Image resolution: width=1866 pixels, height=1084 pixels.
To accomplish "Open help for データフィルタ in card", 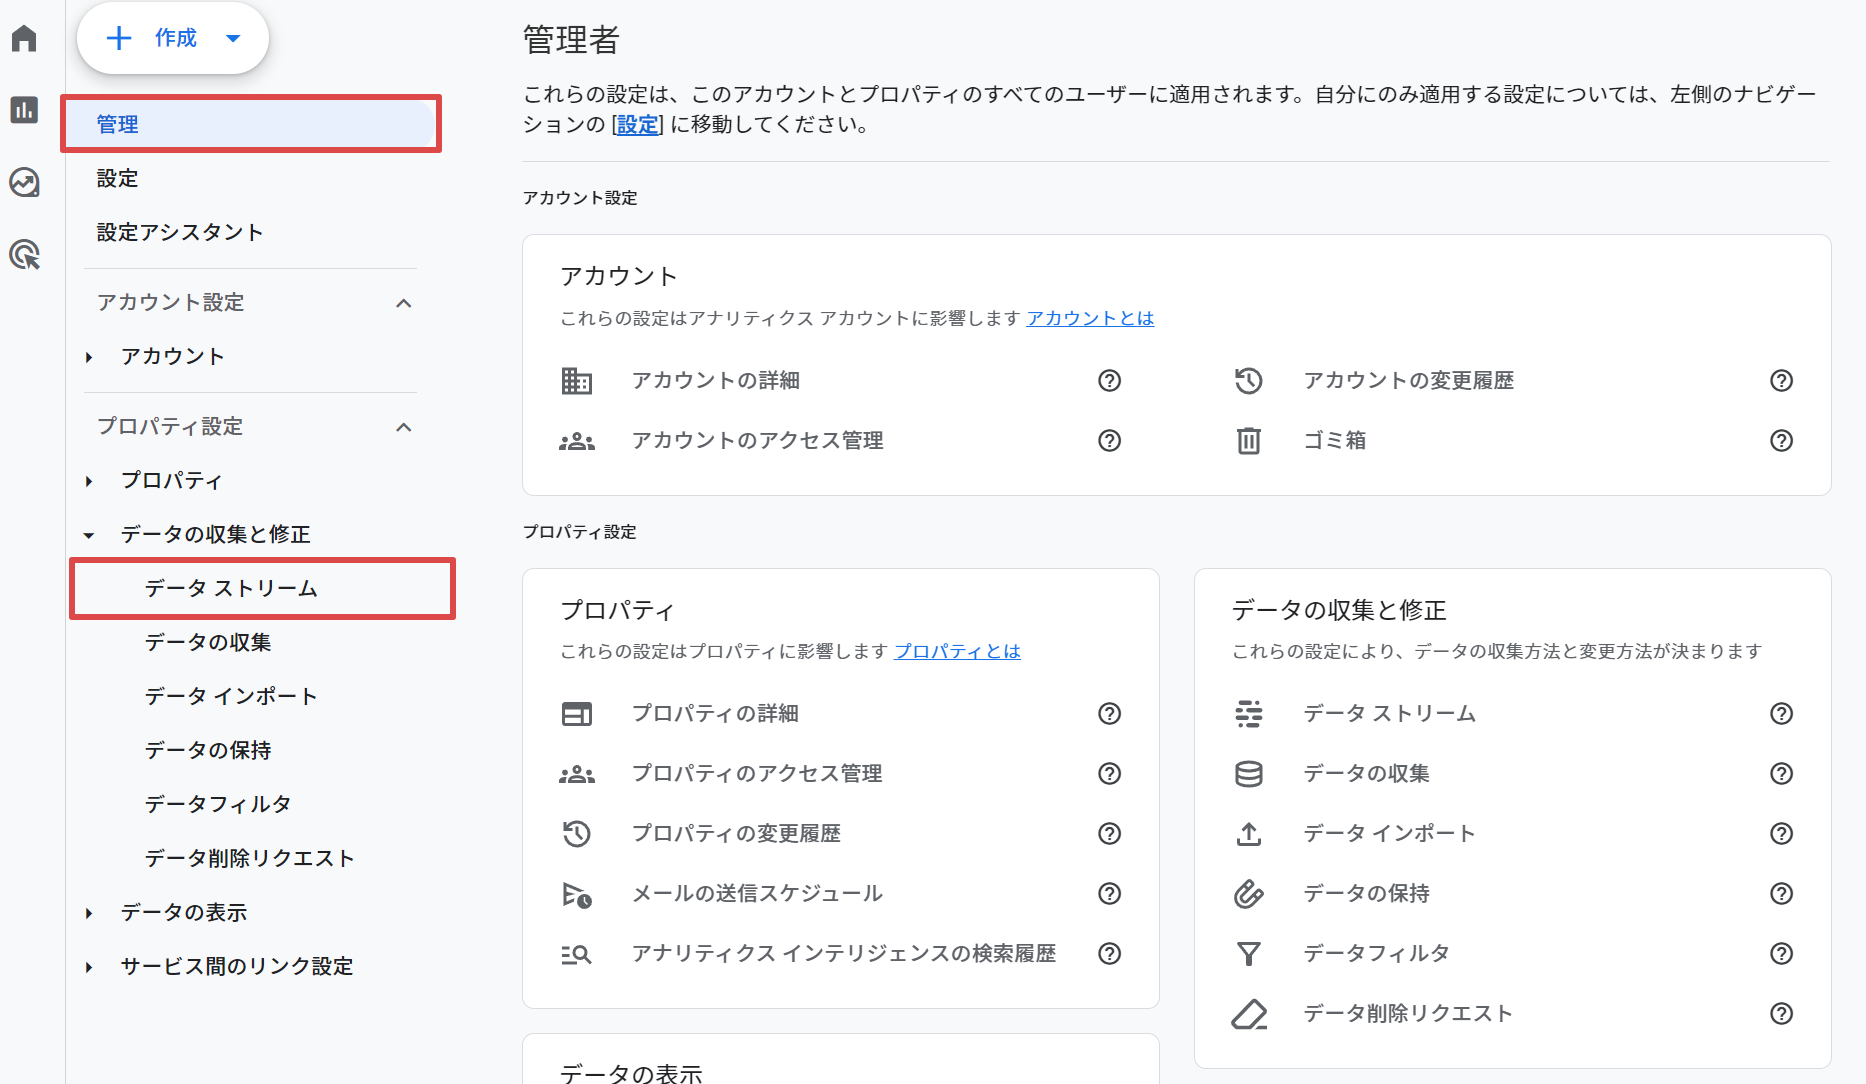I will coord(1781,953).
